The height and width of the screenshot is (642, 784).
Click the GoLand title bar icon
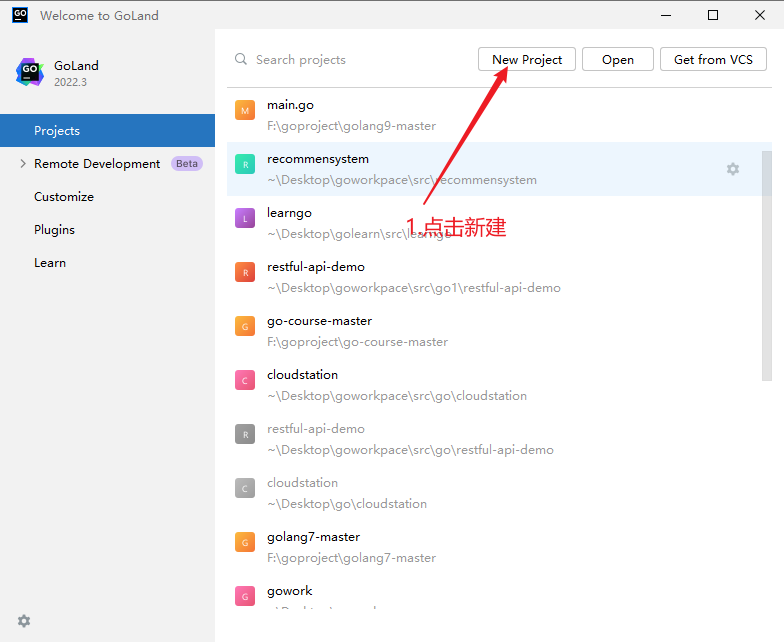(x=20, y=15)
